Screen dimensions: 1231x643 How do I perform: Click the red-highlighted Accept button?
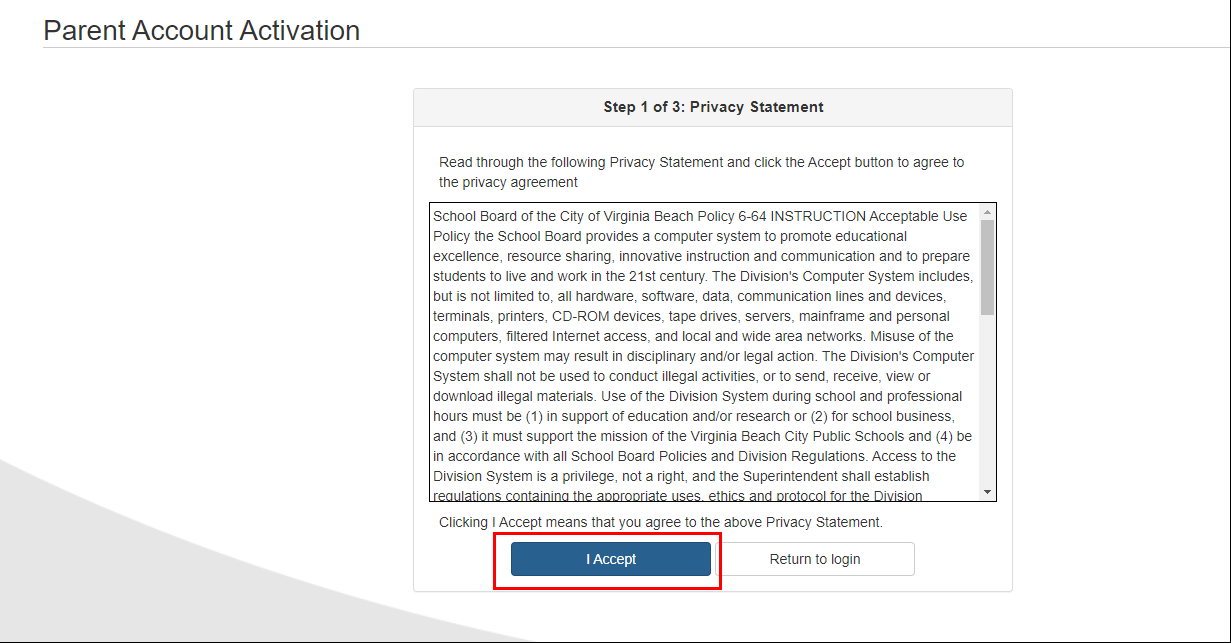click(x=609, y=559)
